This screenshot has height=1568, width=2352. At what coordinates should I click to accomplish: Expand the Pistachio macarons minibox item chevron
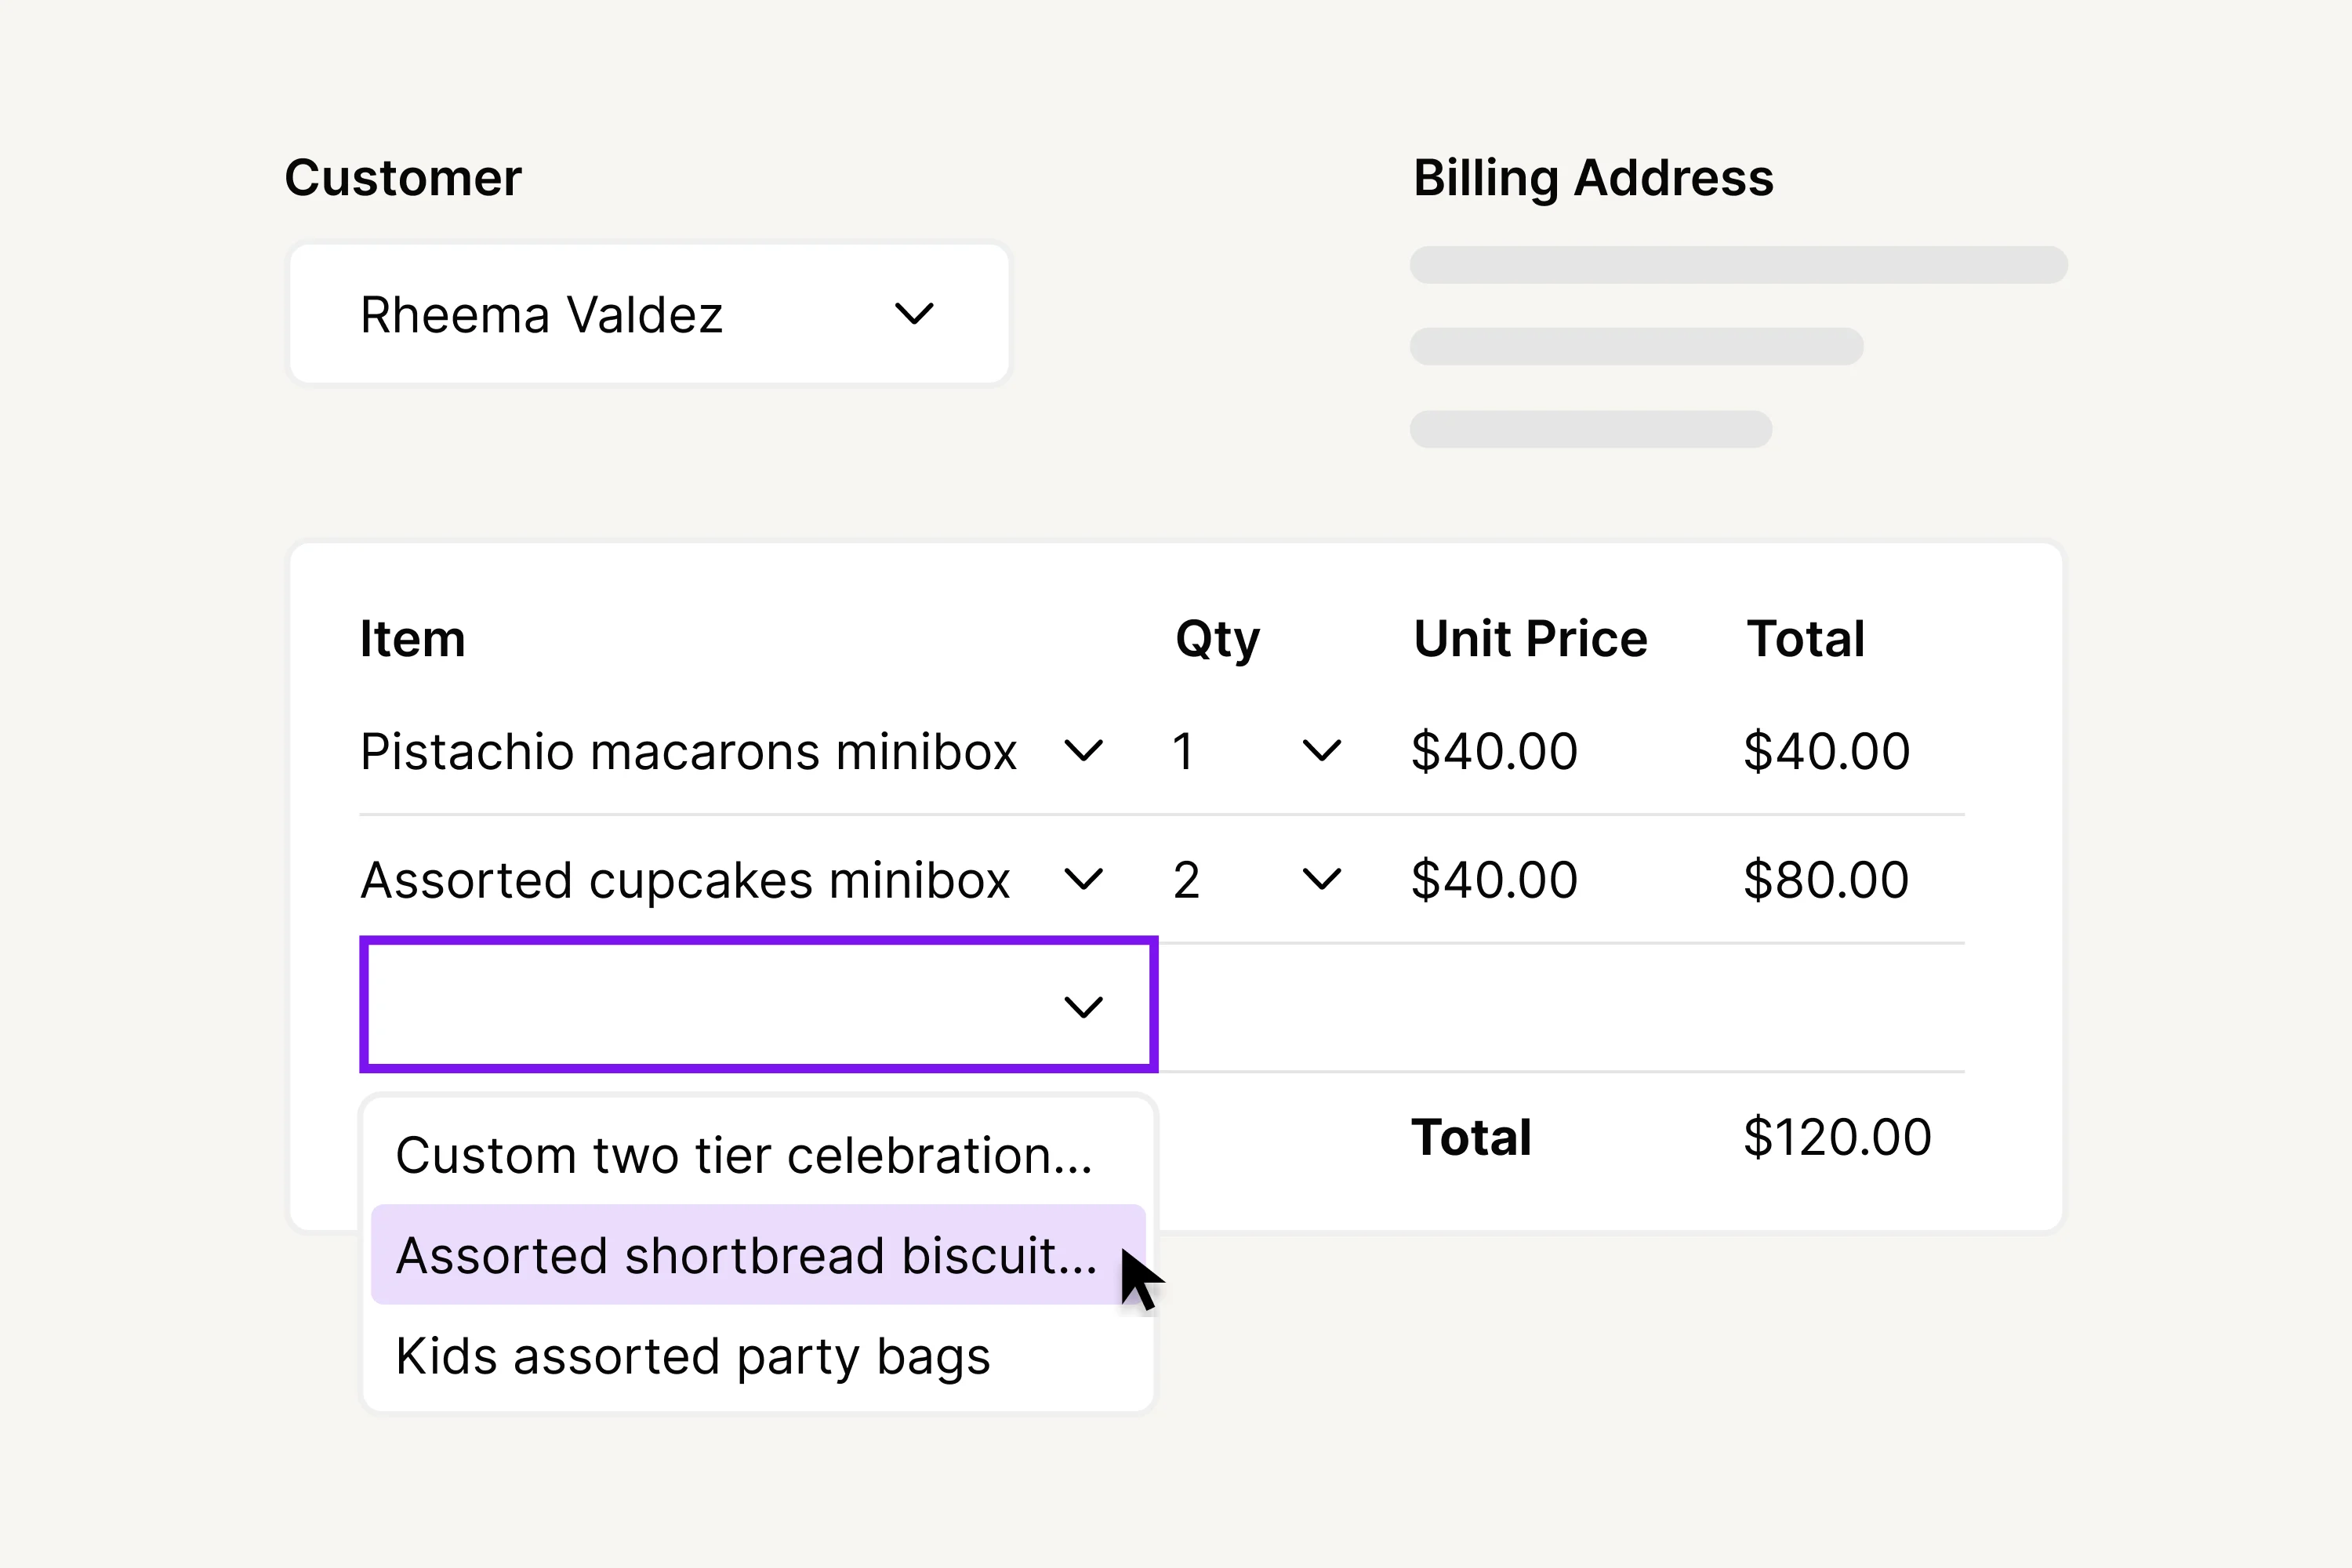tap(1083, 750)
